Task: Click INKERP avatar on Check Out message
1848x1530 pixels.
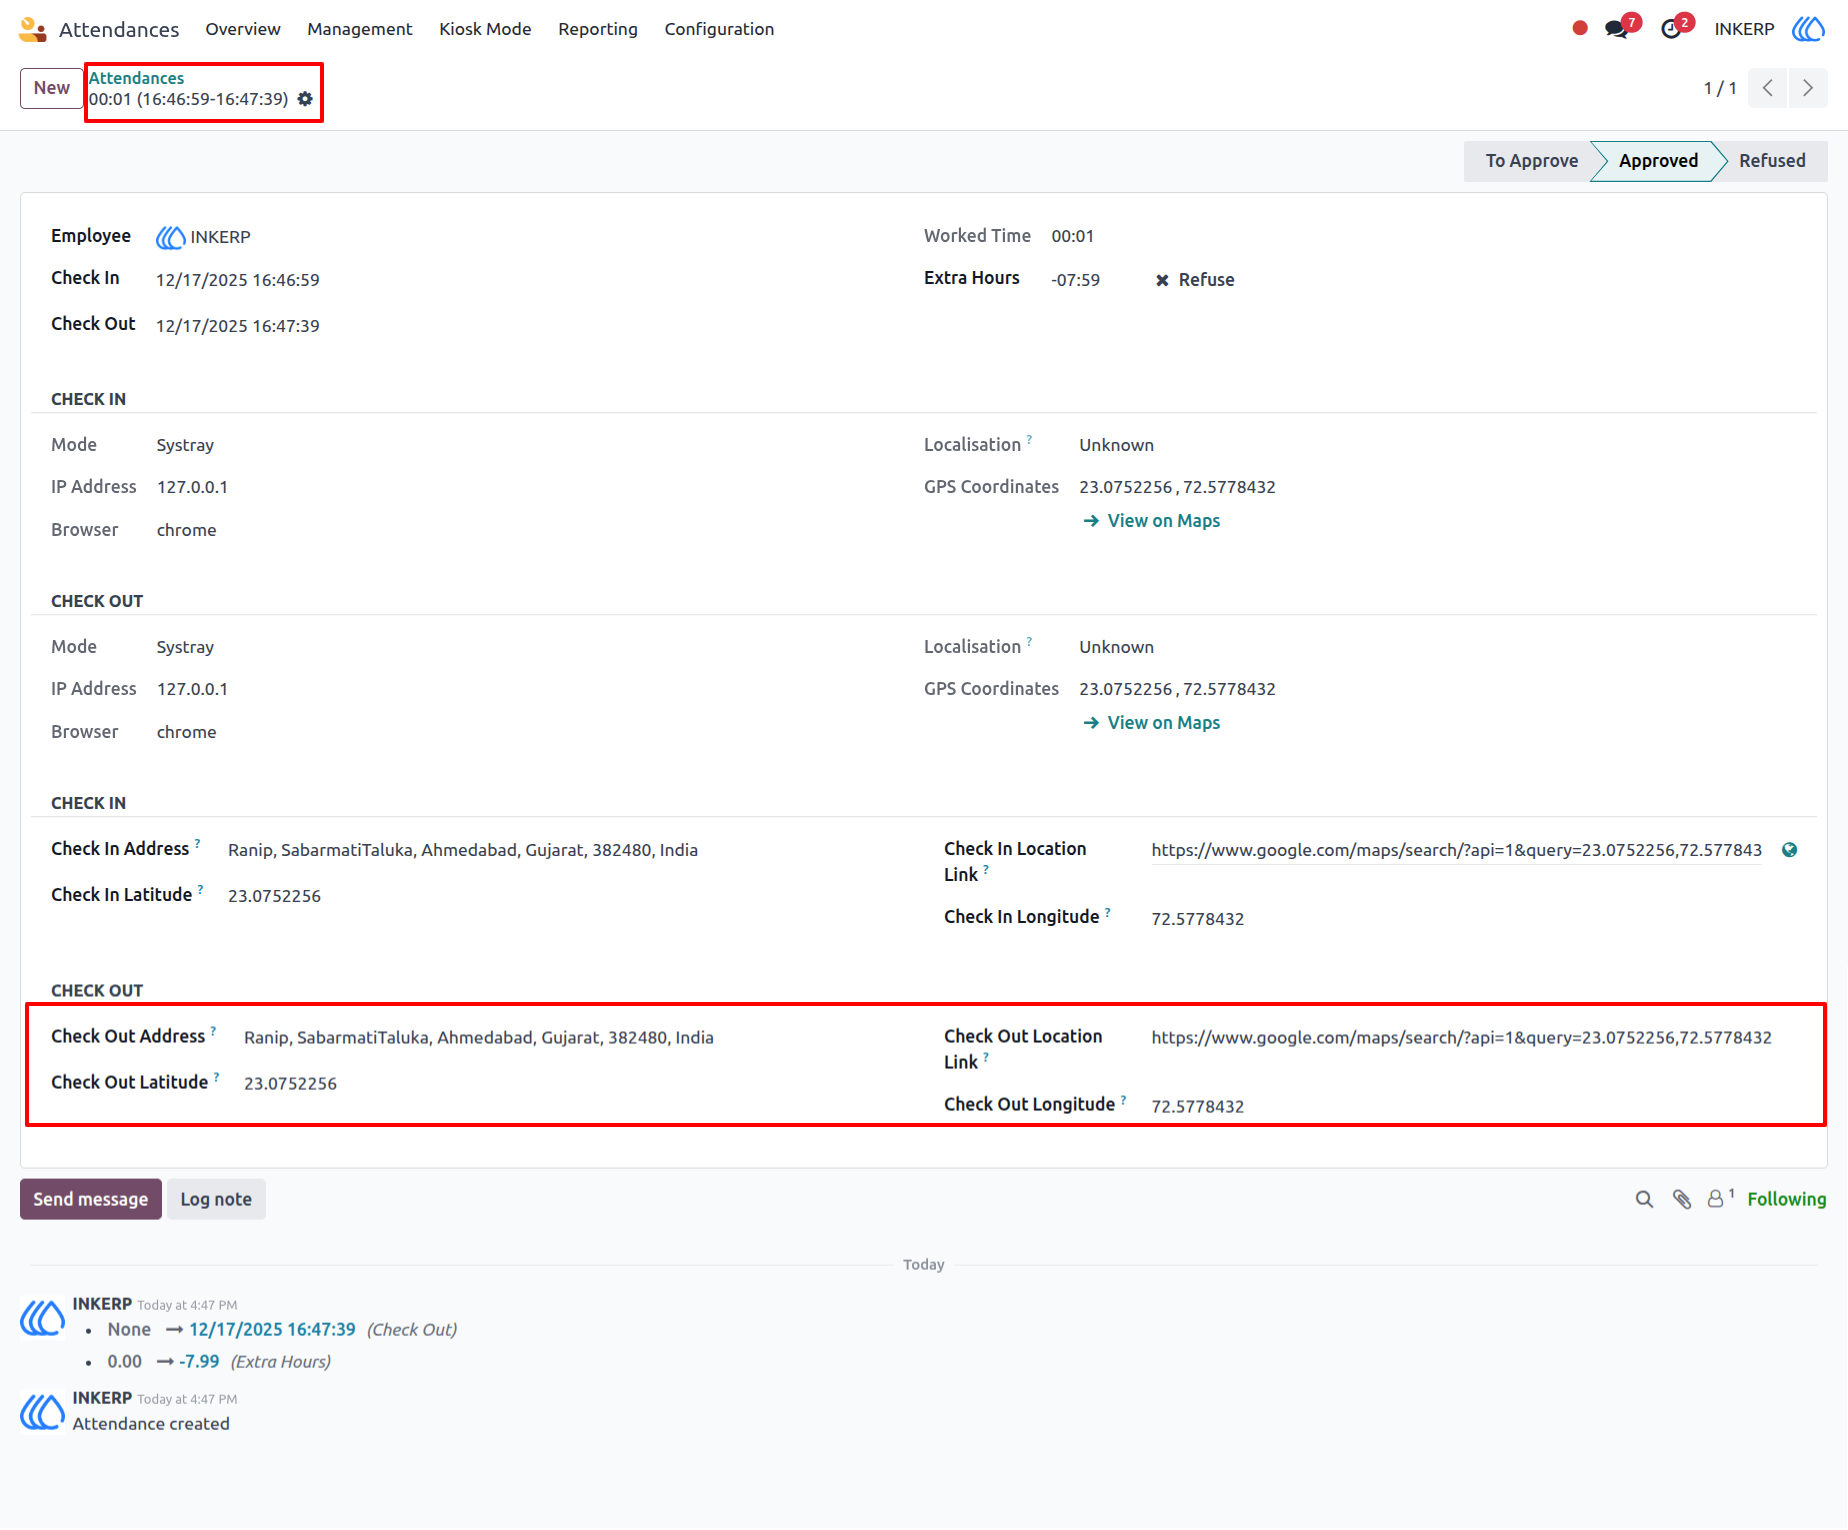Action: pyautogui.click(x=43, y=1318)
